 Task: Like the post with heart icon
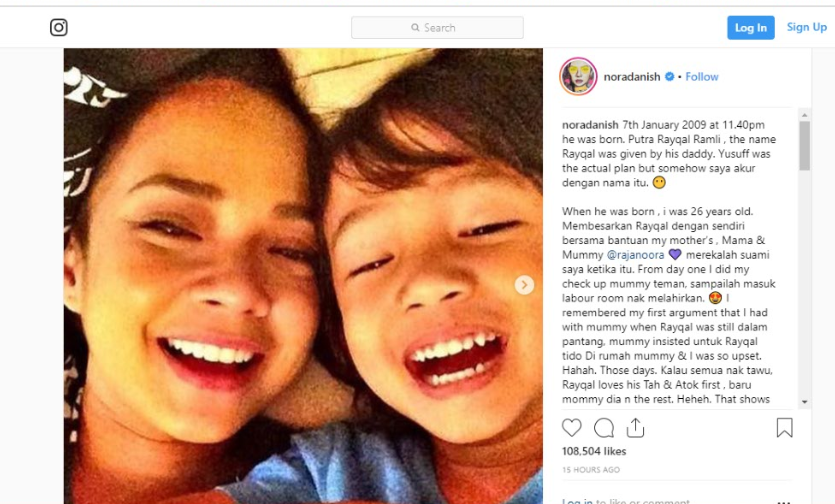click(571, 428)
